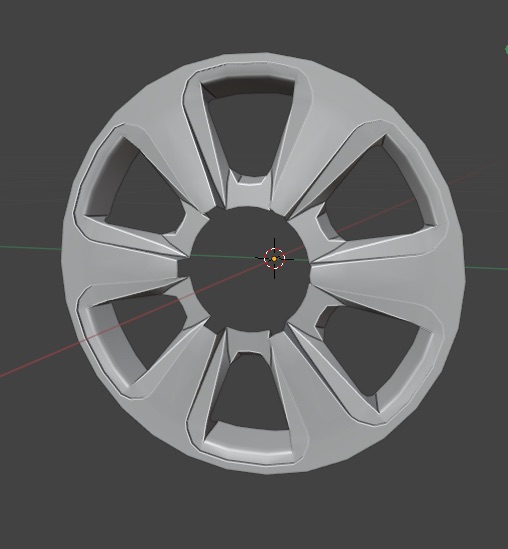
Task: Click the 3D cursor crosshair in hub
Action: pos(274,258)
